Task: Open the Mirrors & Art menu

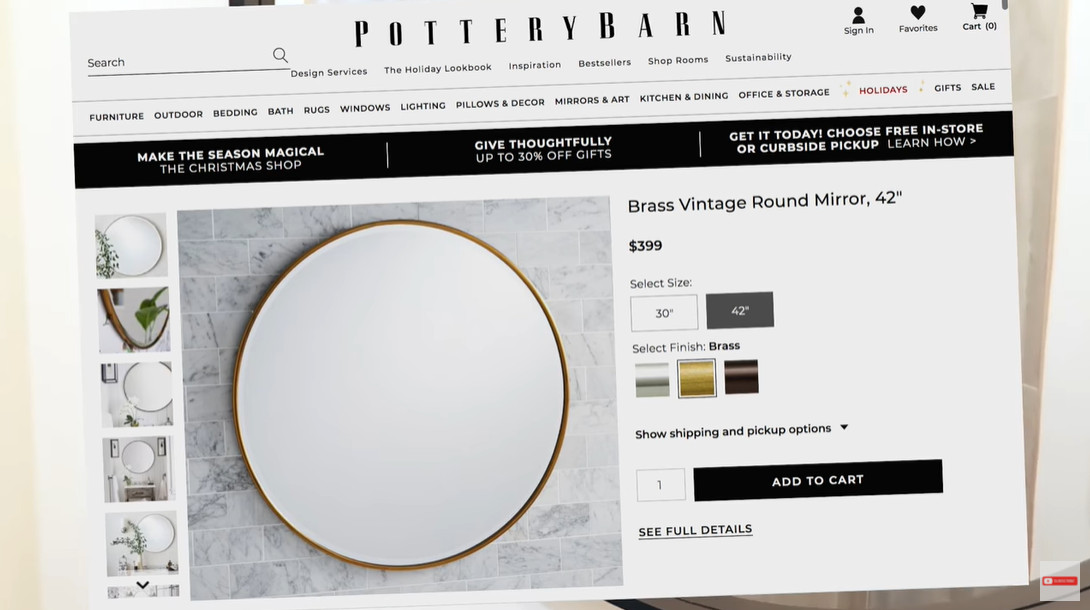Action: point(592,100)
